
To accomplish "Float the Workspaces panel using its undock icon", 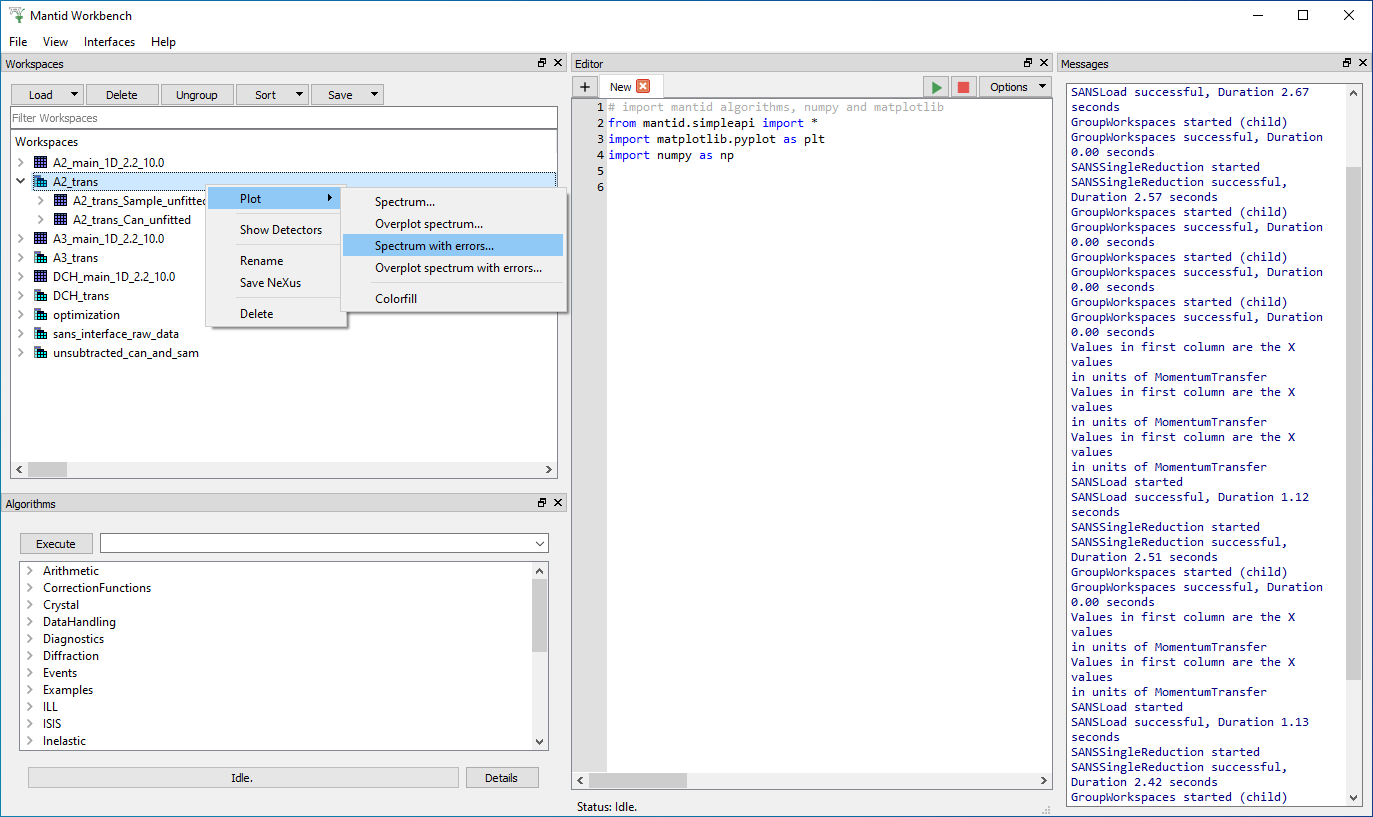I will [x=542, y=63].
